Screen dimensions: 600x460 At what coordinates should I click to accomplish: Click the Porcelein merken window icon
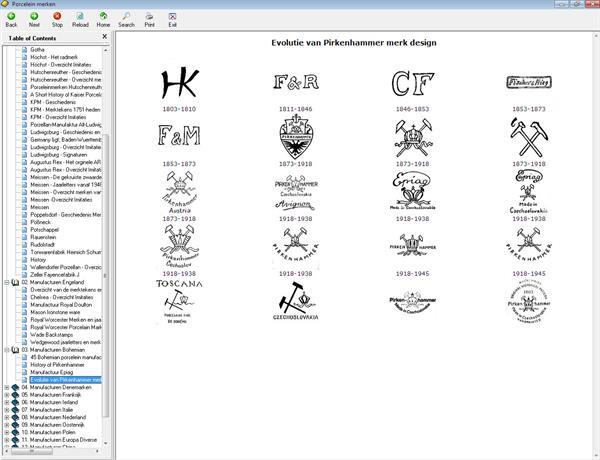(5, 4)
